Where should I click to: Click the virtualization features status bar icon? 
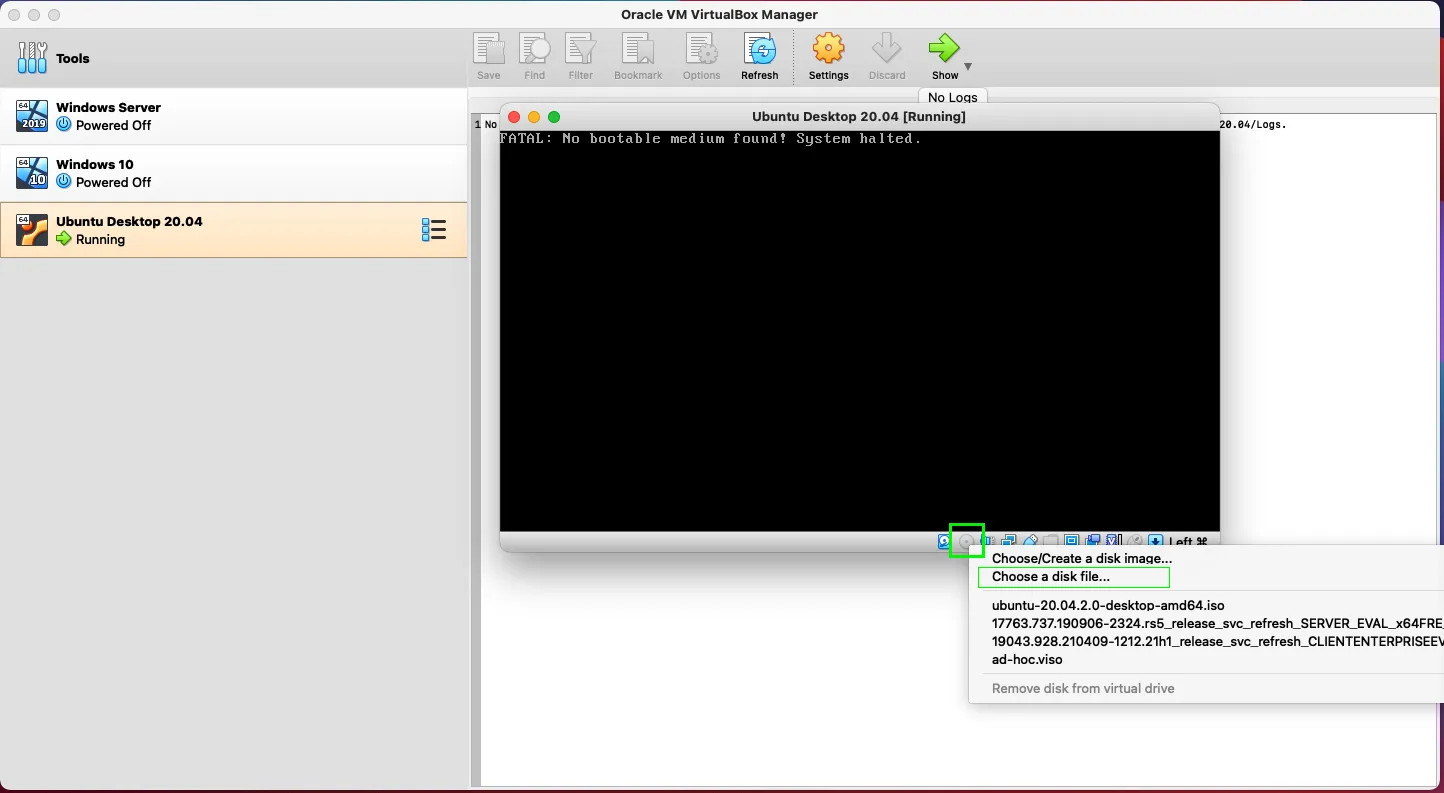tap(1114, 542)
